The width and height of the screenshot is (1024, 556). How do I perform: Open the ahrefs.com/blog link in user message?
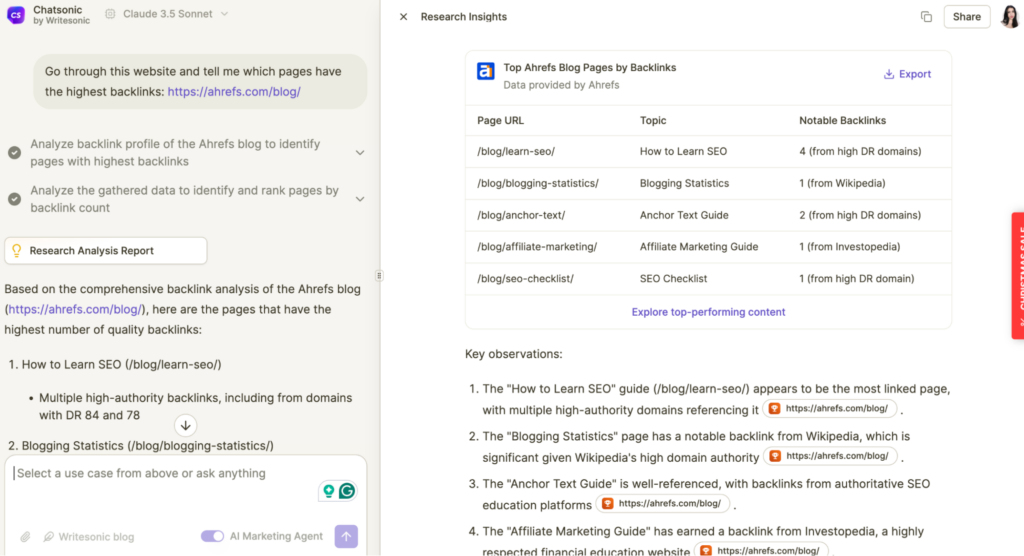tap(234, 91)
